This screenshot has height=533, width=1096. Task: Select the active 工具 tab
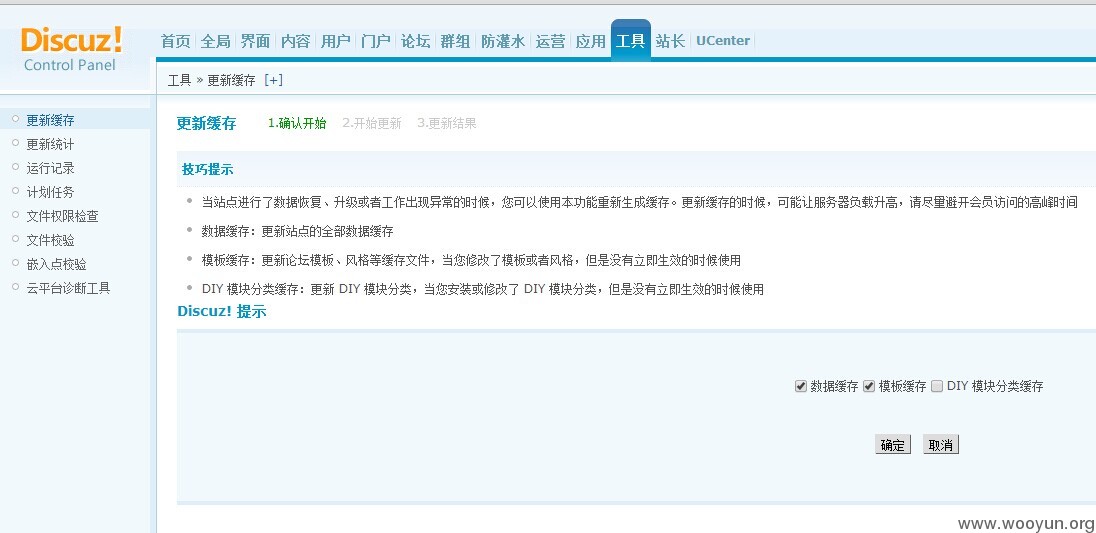pos(630,41)
